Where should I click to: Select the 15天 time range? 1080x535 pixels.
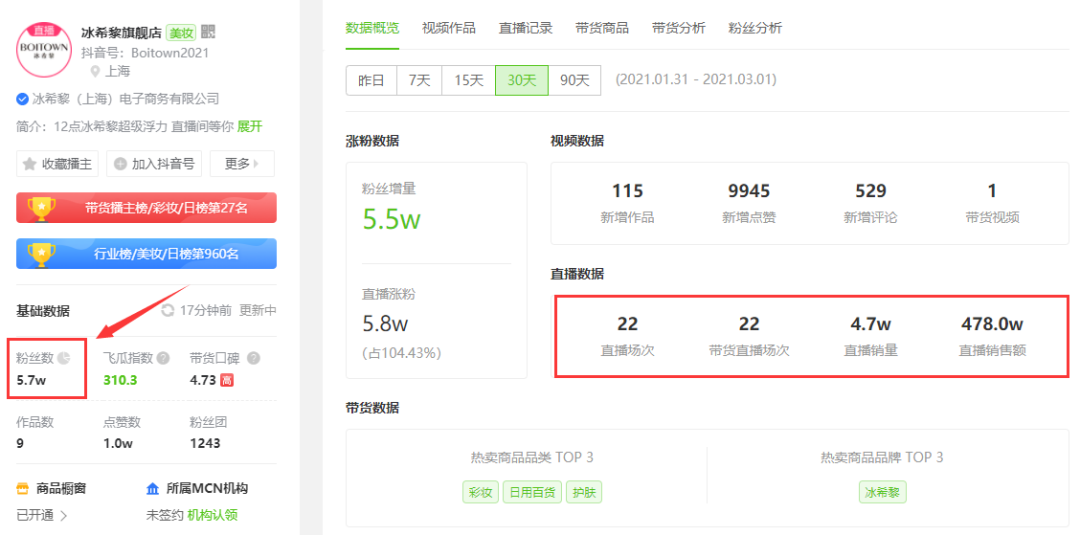pyautogui.click(x=469, y=80)
